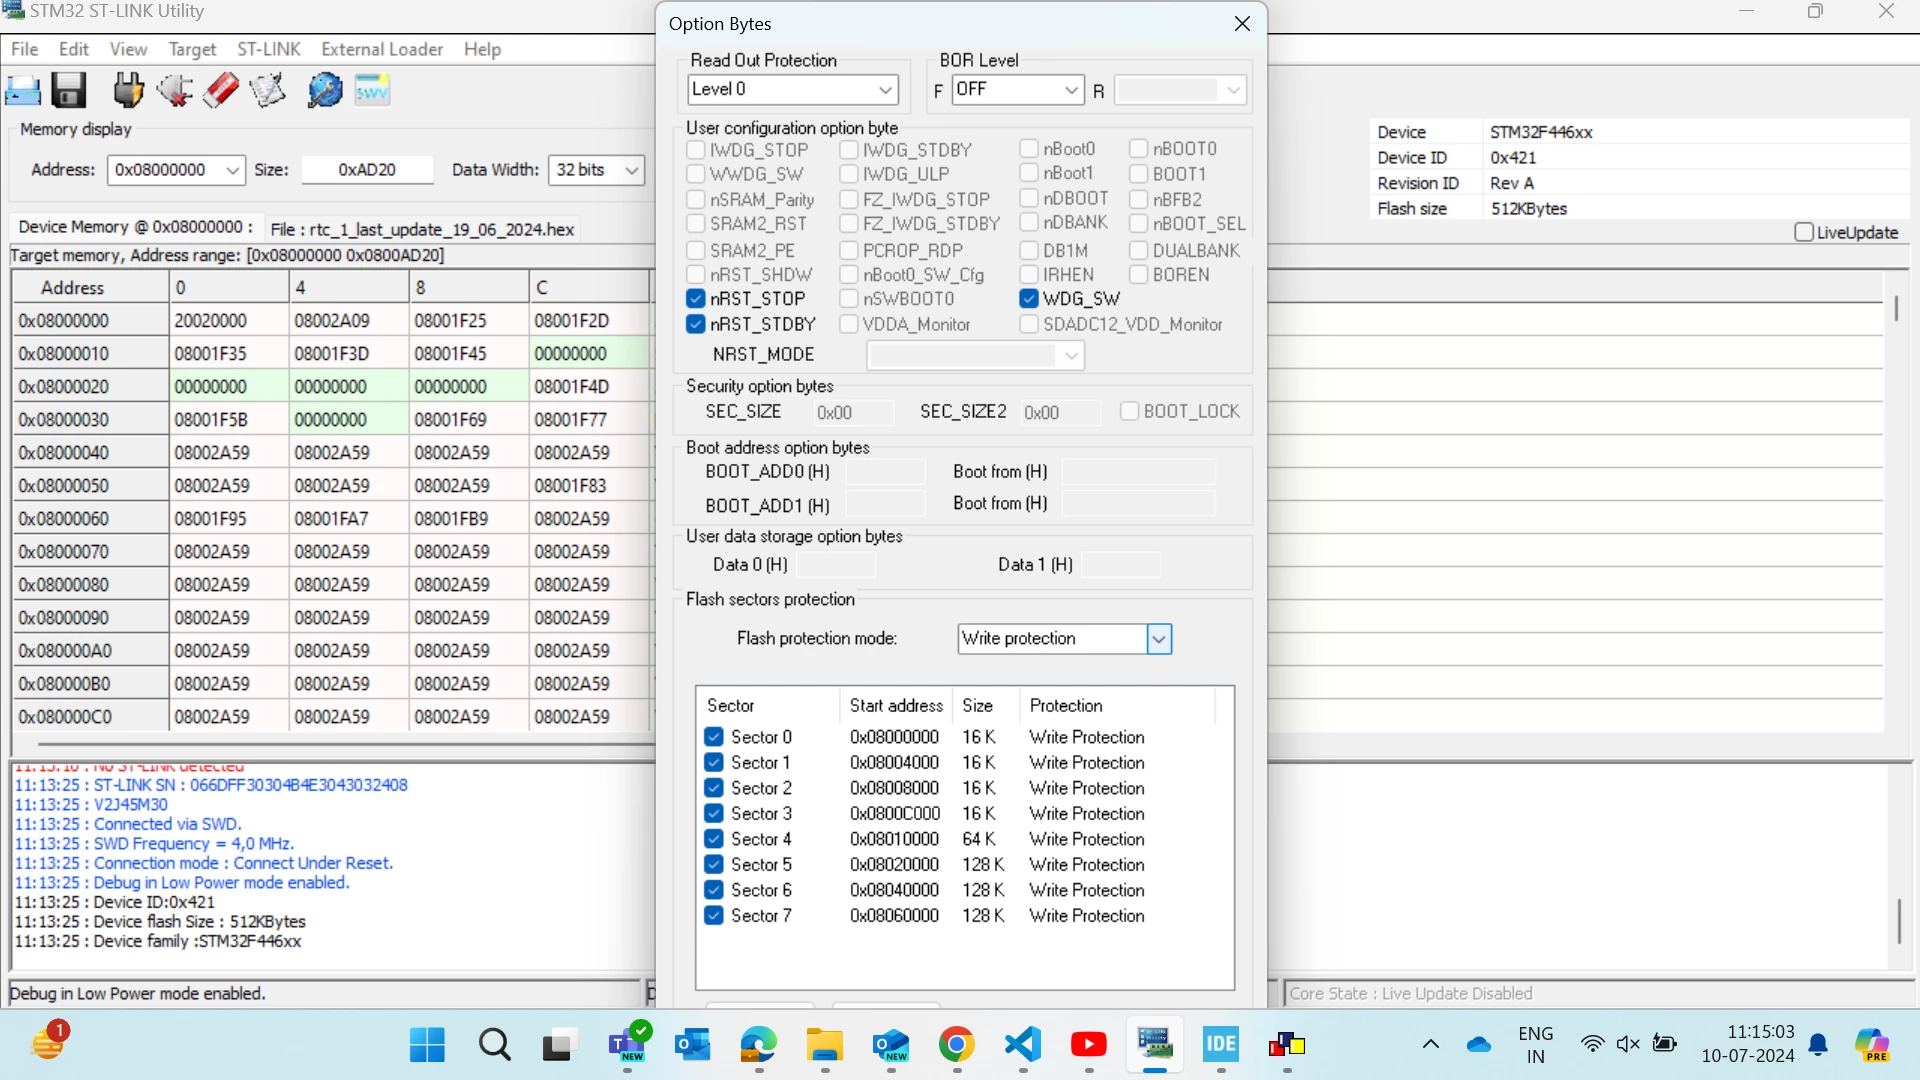This screenshot has height=1080, width=1920.
Task: Open Program and Verify notepad icon
Action: pos(267,91)
